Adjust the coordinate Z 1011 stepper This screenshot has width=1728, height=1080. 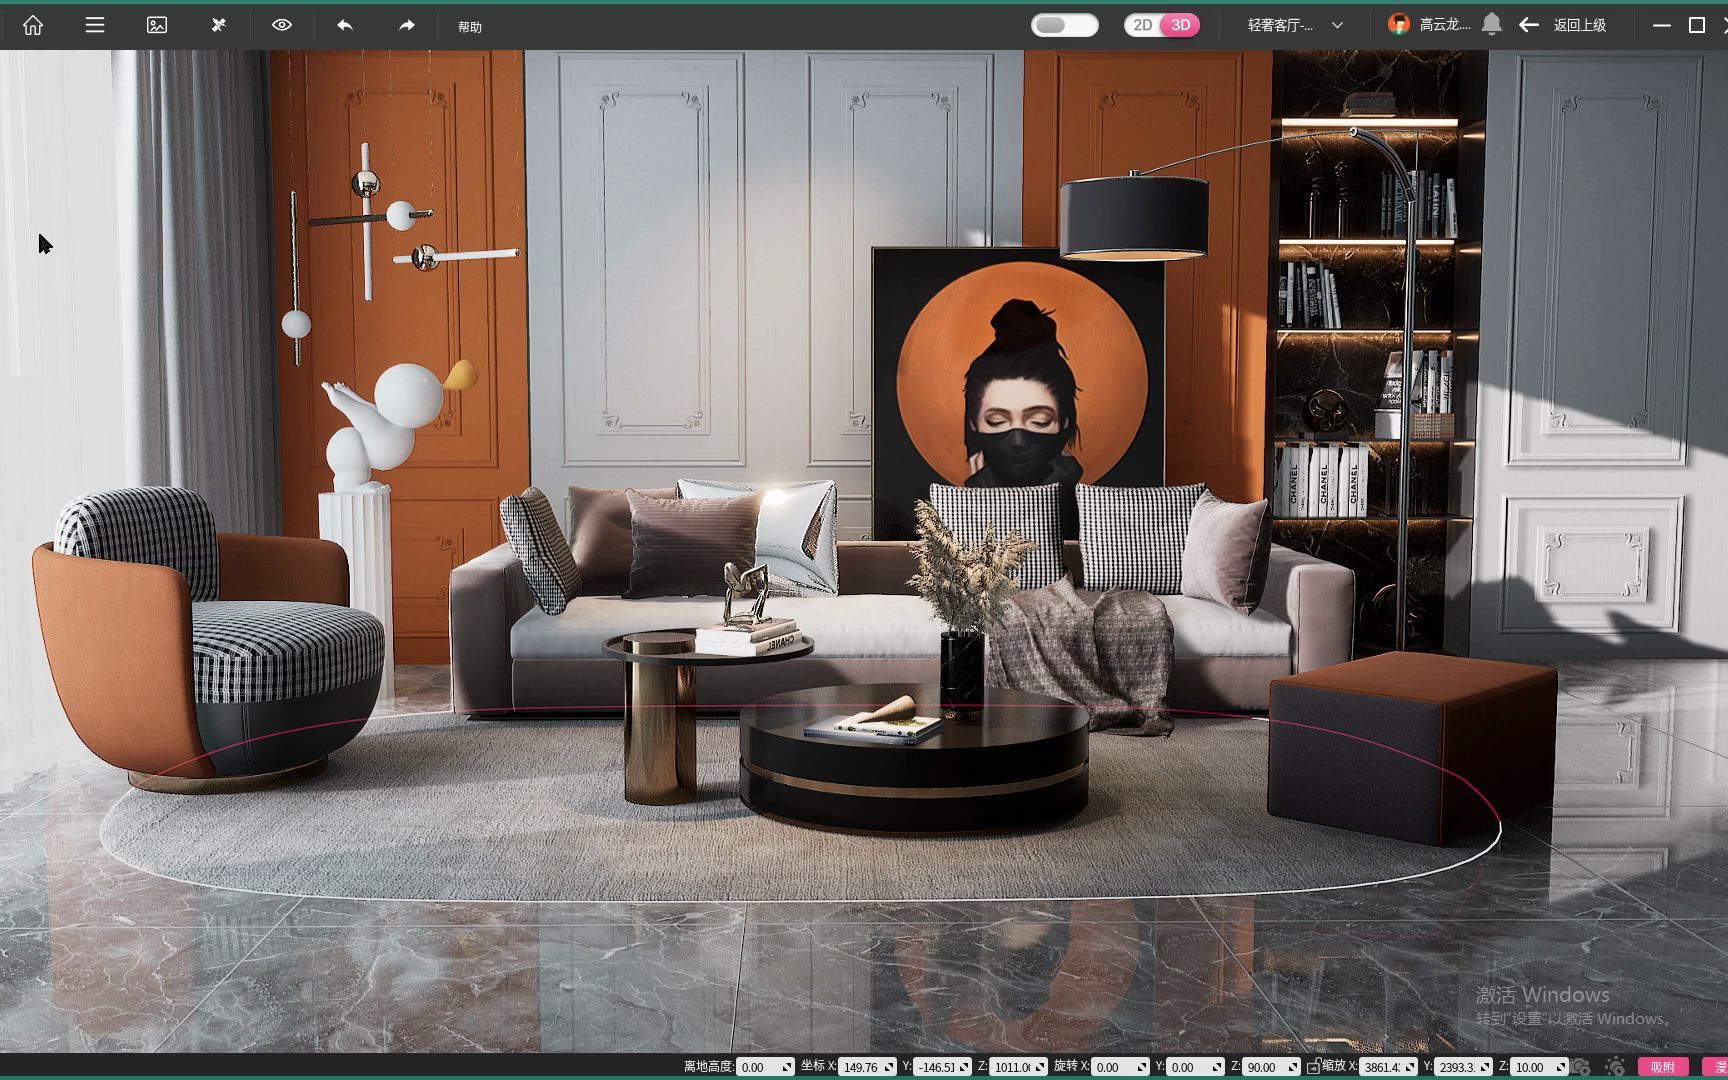[x=1041, y=1067]
